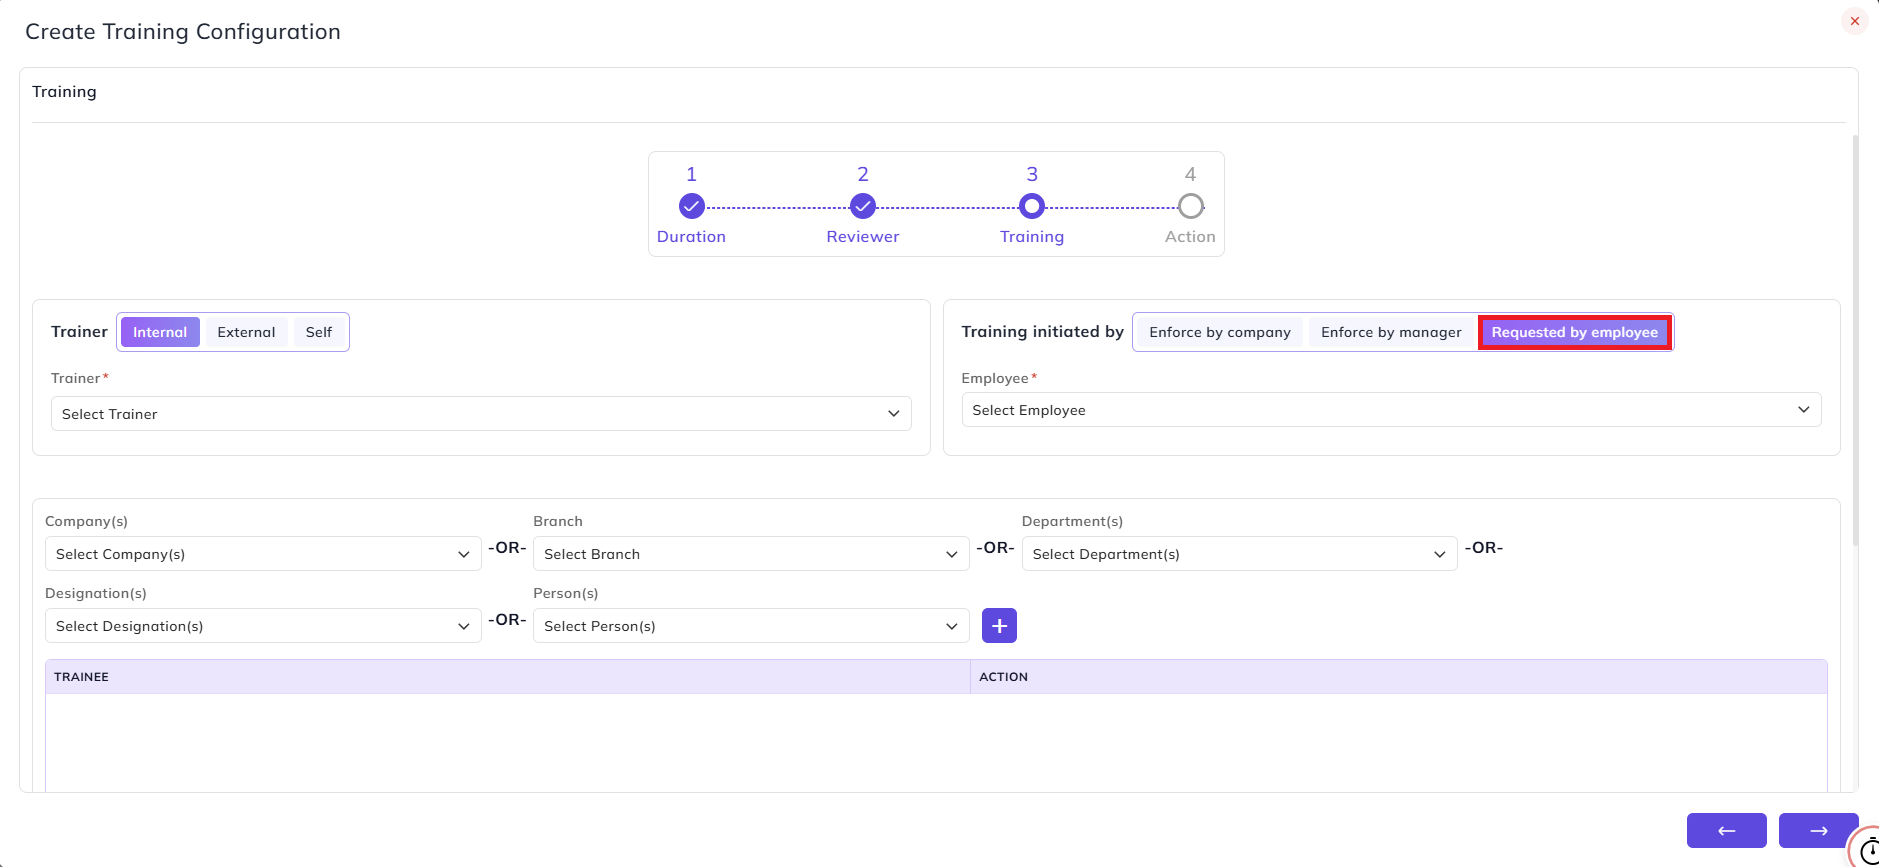The image size is (1879, 867).
Task: Open the Select Employee dropdown
Action: [1391, 410]
